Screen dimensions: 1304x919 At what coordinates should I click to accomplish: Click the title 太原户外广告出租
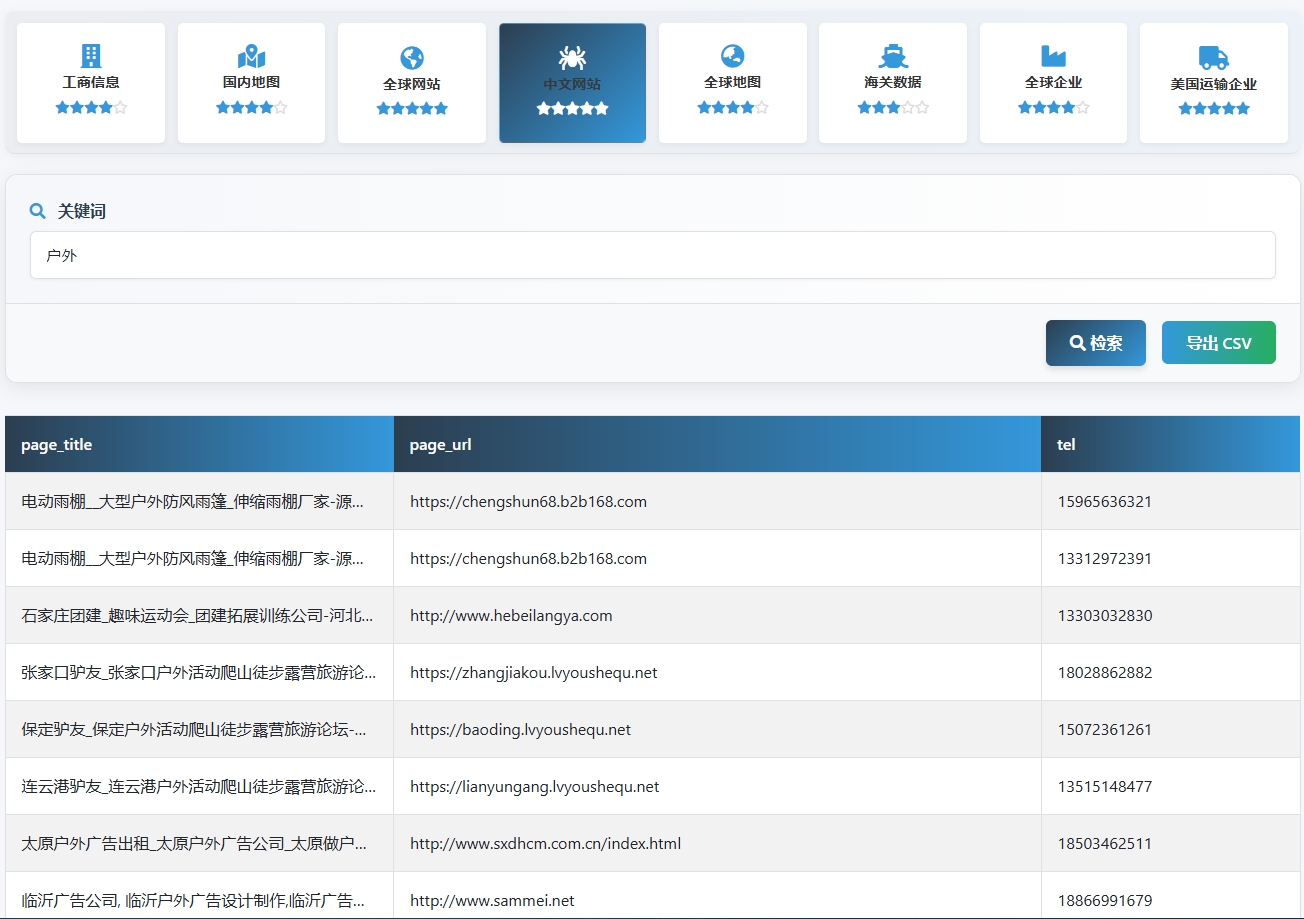[194, 843]
